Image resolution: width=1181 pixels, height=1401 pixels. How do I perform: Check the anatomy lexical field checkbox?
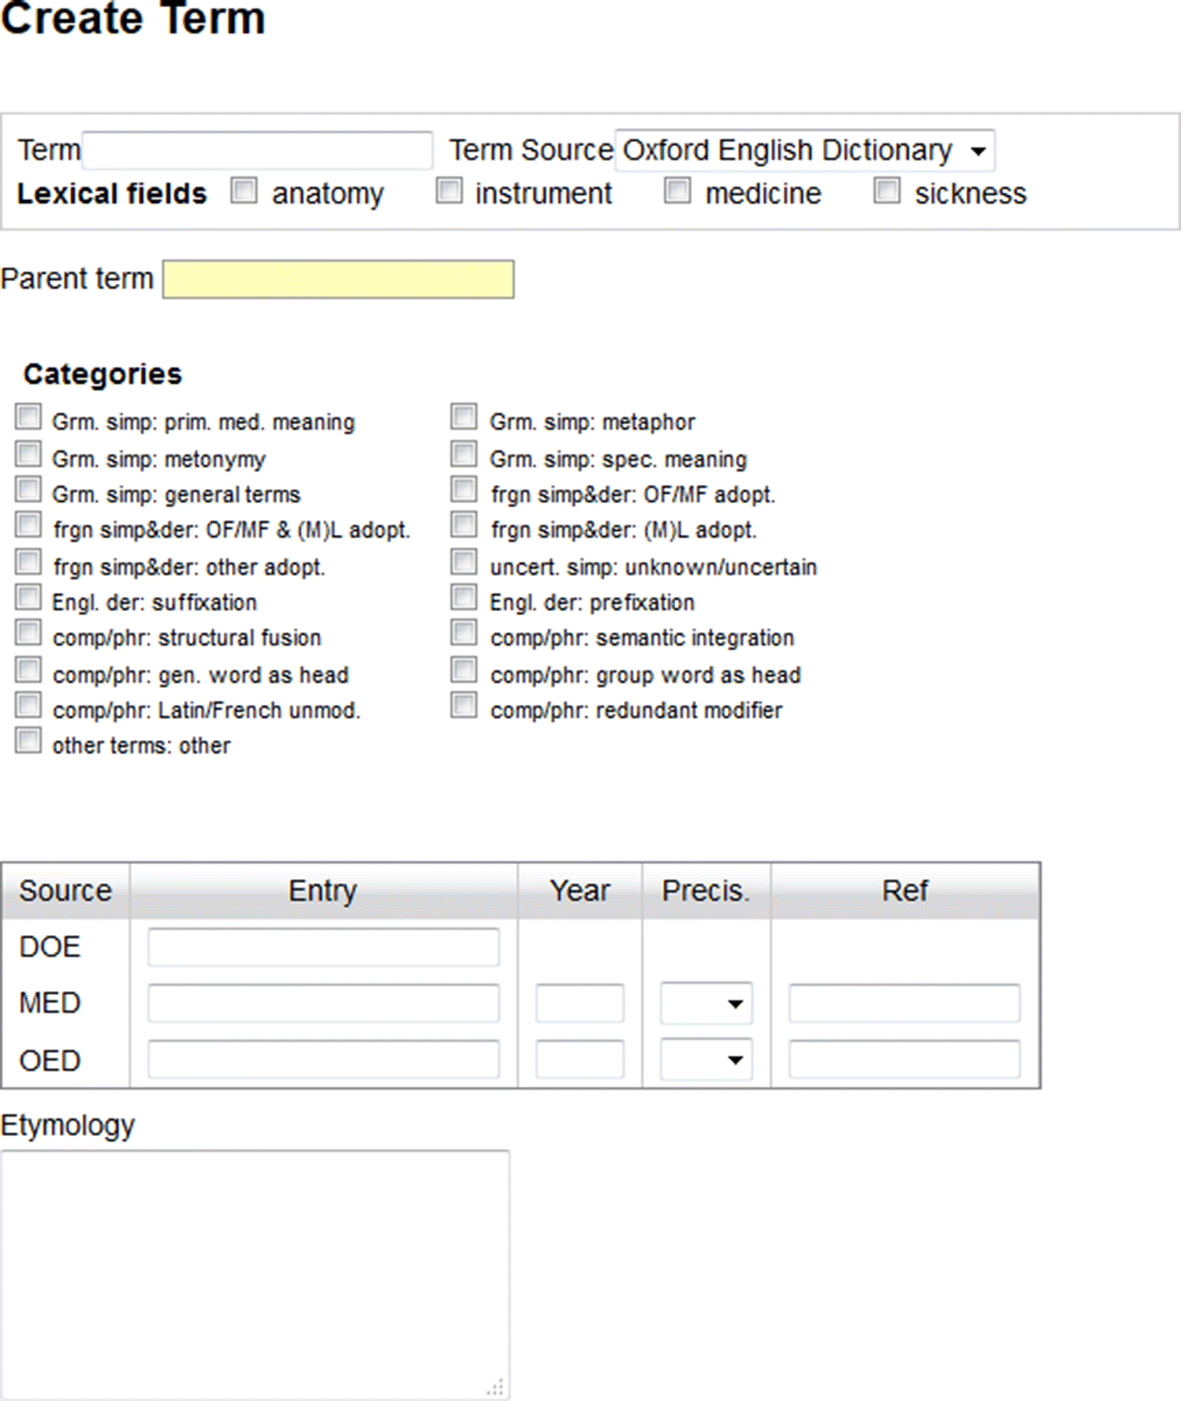[x=244, y=191]
